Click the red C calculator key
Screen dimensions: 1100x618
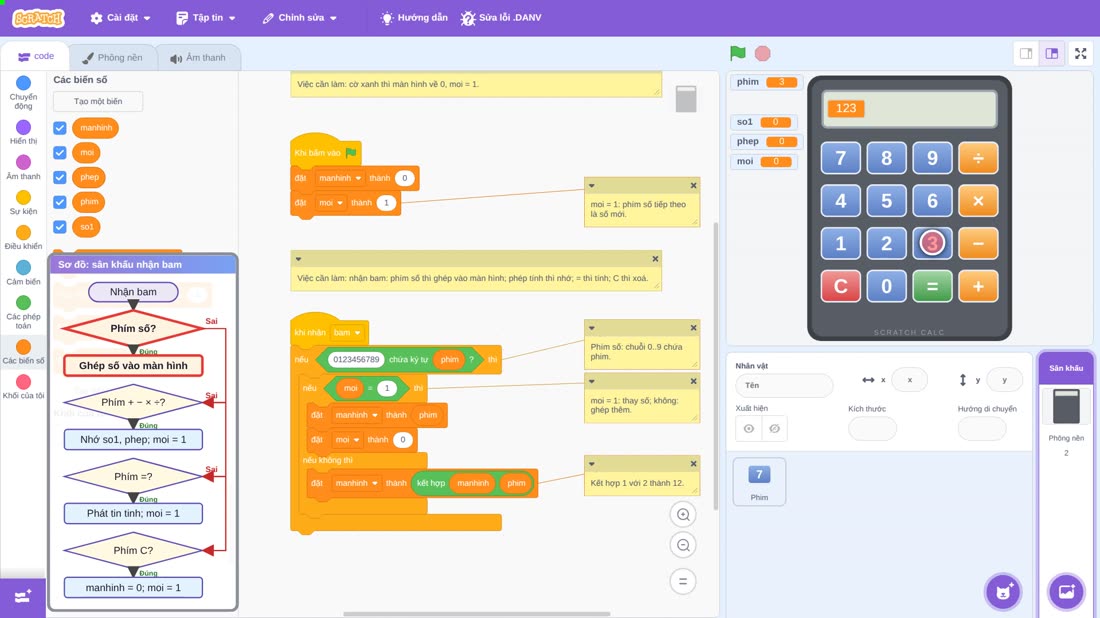840,286
